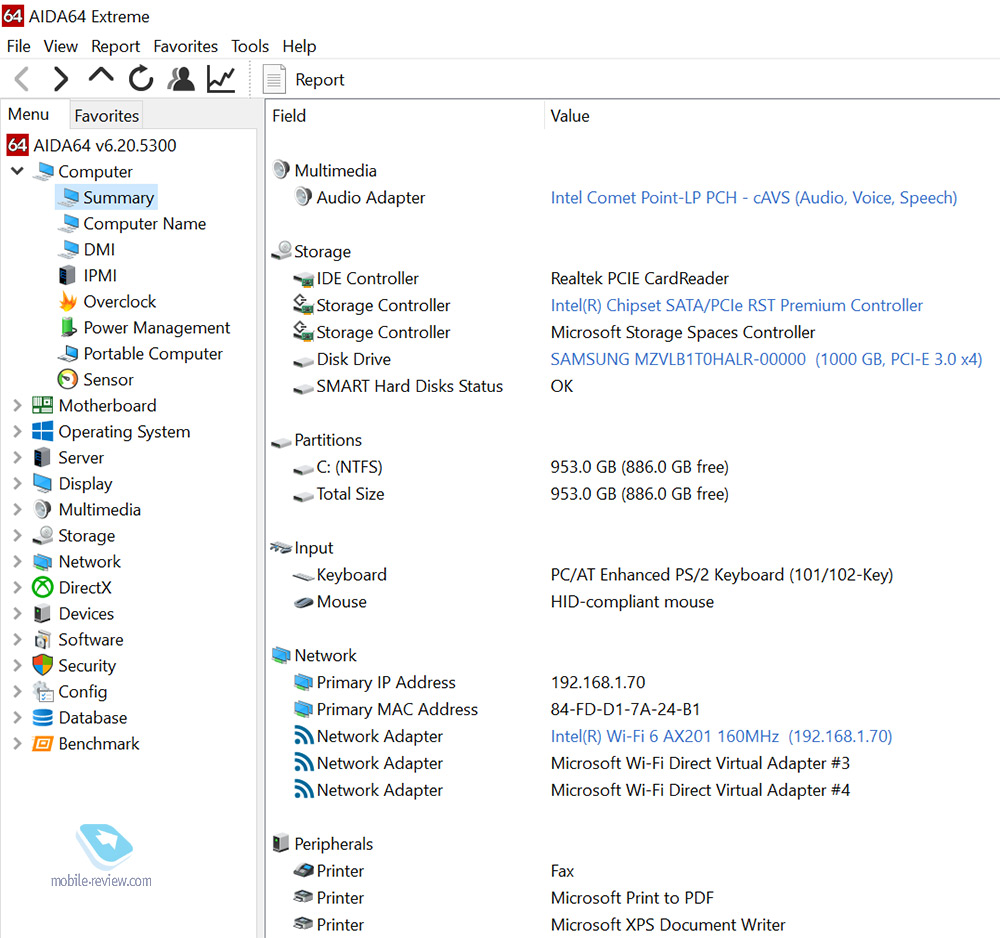Select the AIDA64 v6.20.5300 root item
The width and height of the screenshot is (1000, 938).
(91, 145)
